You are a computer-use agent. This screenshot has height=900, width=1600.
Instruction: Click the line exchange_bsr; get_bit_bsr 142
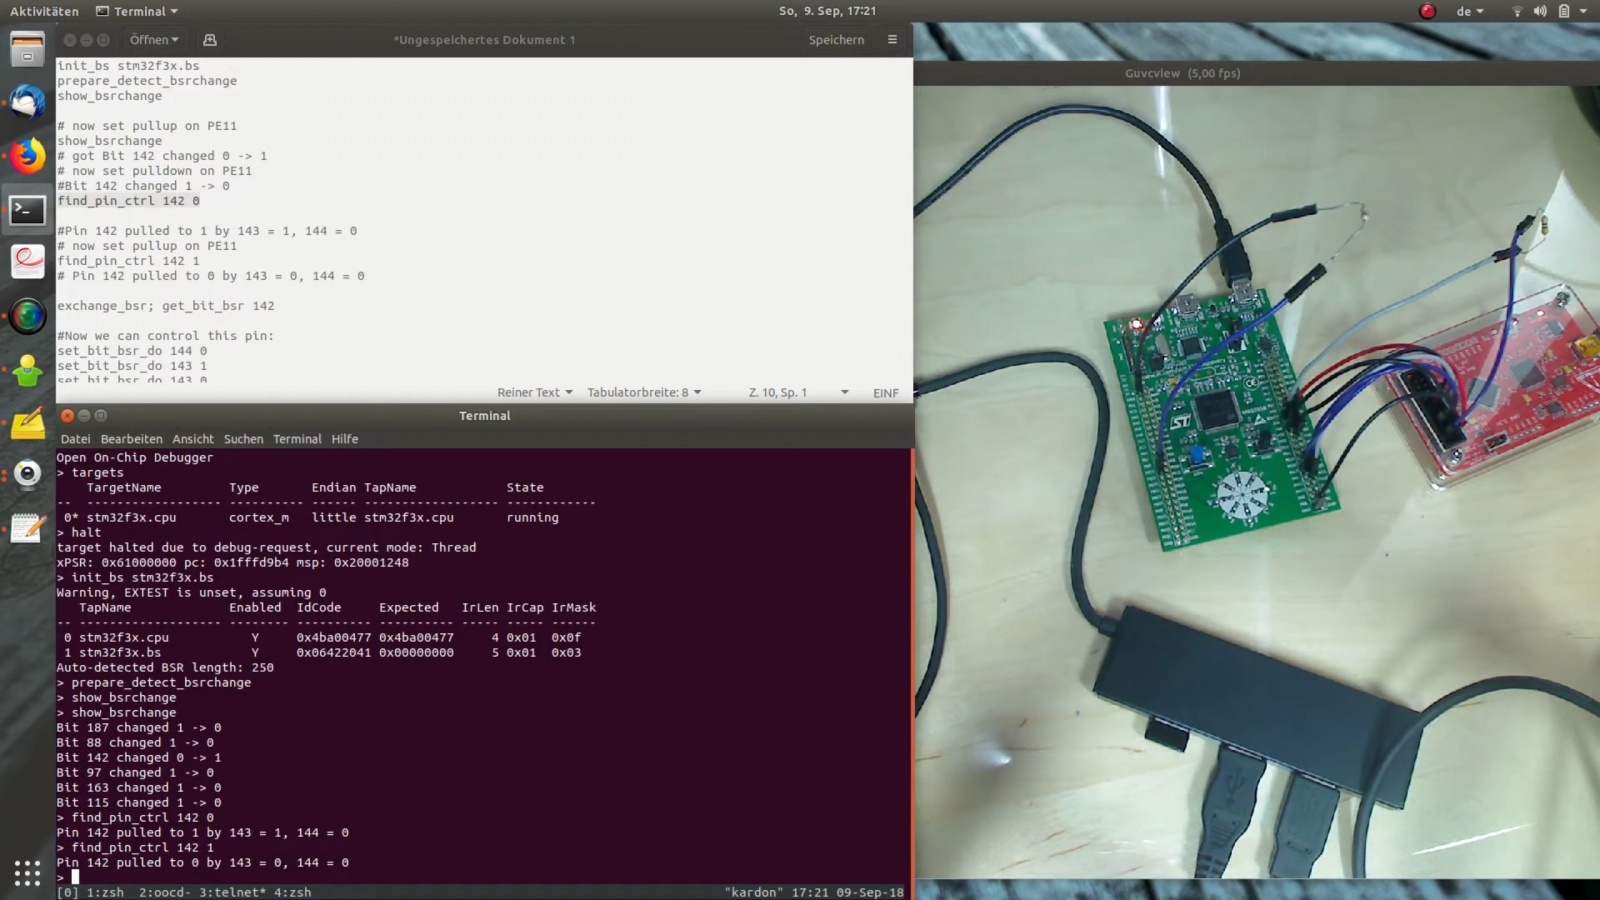click(165, 306)
